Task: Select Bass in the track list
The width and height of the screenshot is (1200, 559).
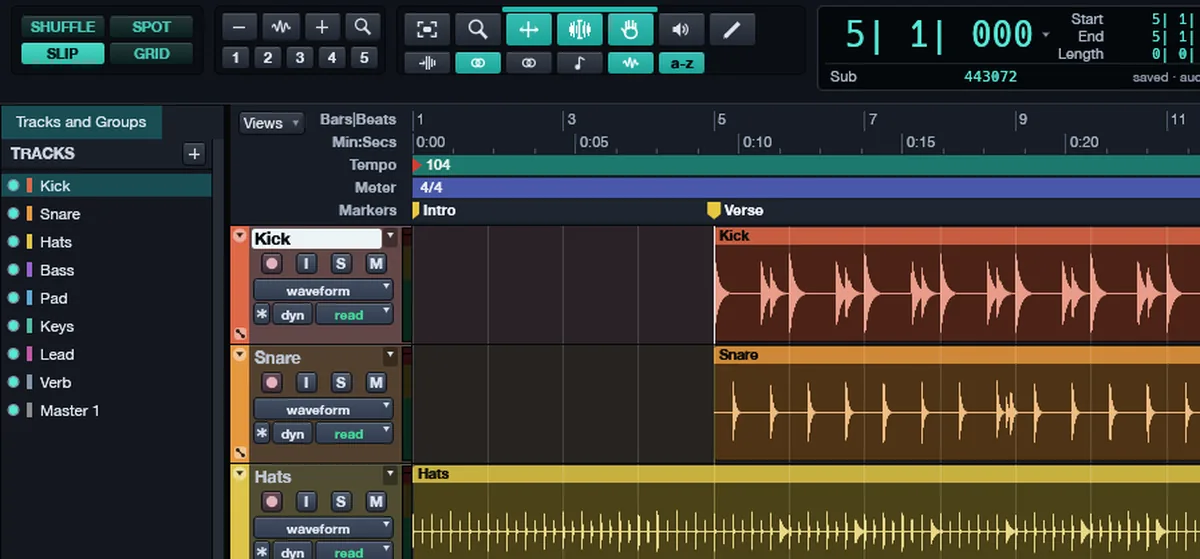Action: tap(57, 270)
